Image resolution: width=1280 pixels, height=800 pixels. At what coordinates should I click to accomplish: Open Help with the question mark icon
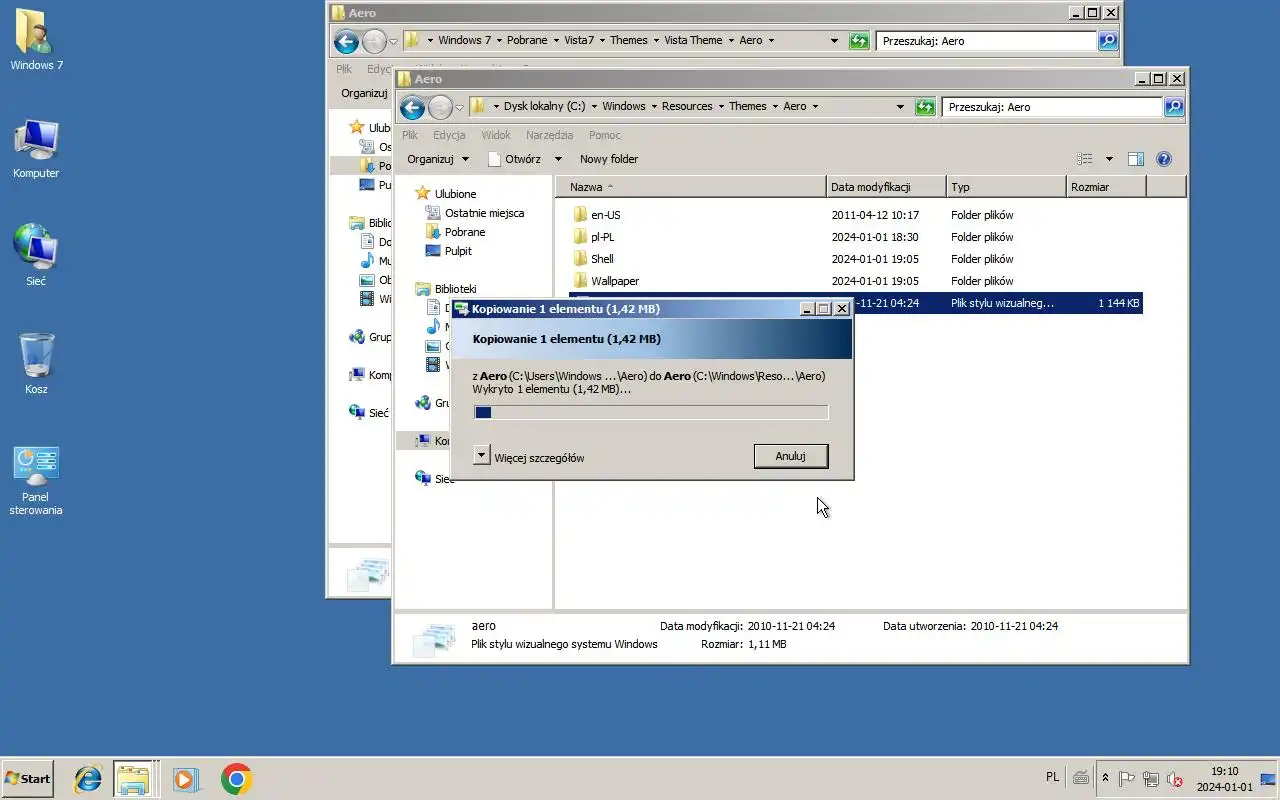point(1163,159)
